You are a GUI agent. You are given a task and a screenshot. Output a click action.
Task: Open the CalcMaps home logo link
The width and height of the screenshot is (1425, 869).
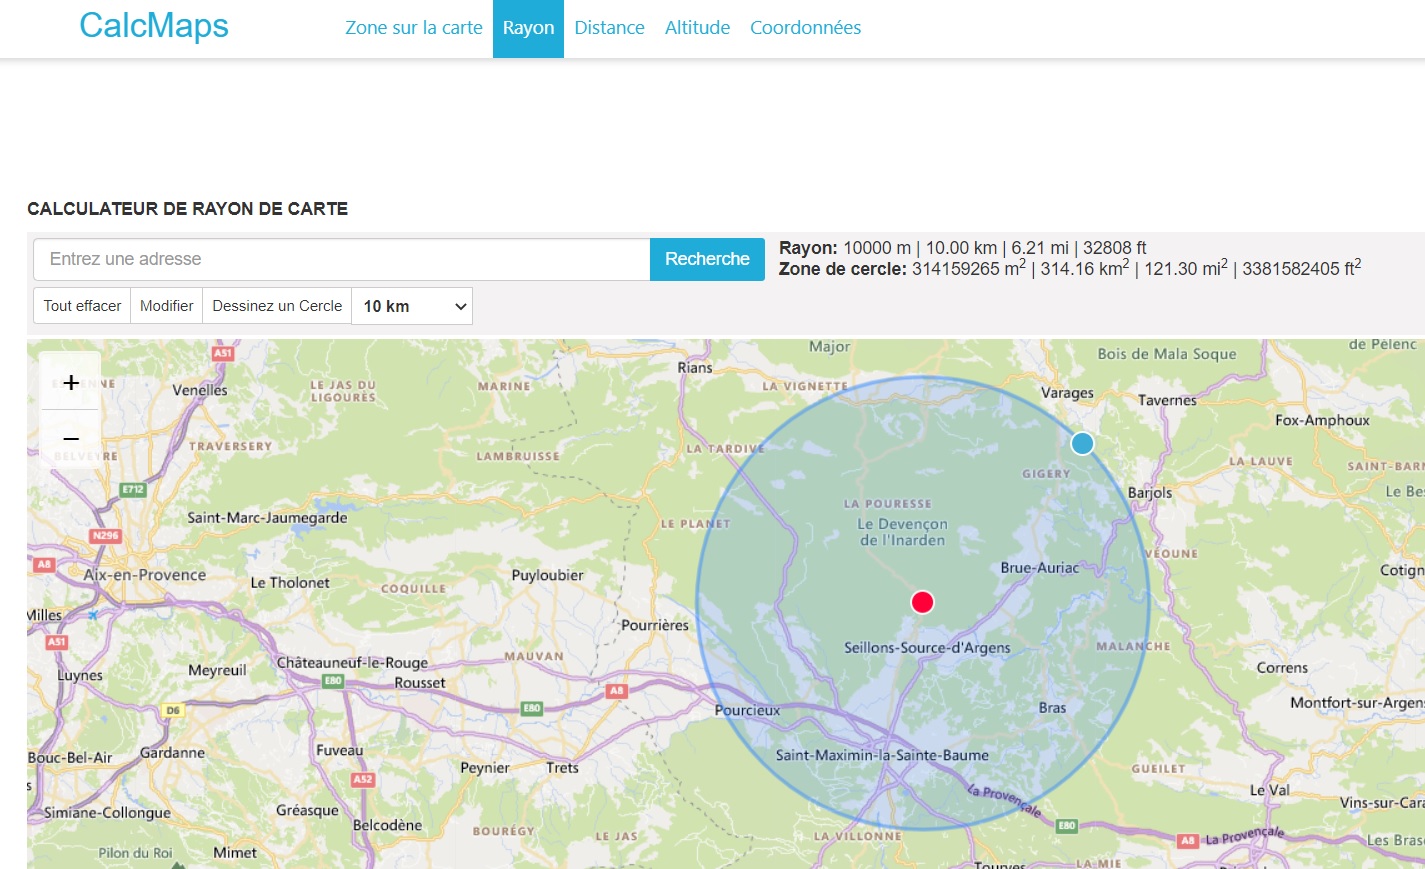pyautogui.click(x=154, y=26)
